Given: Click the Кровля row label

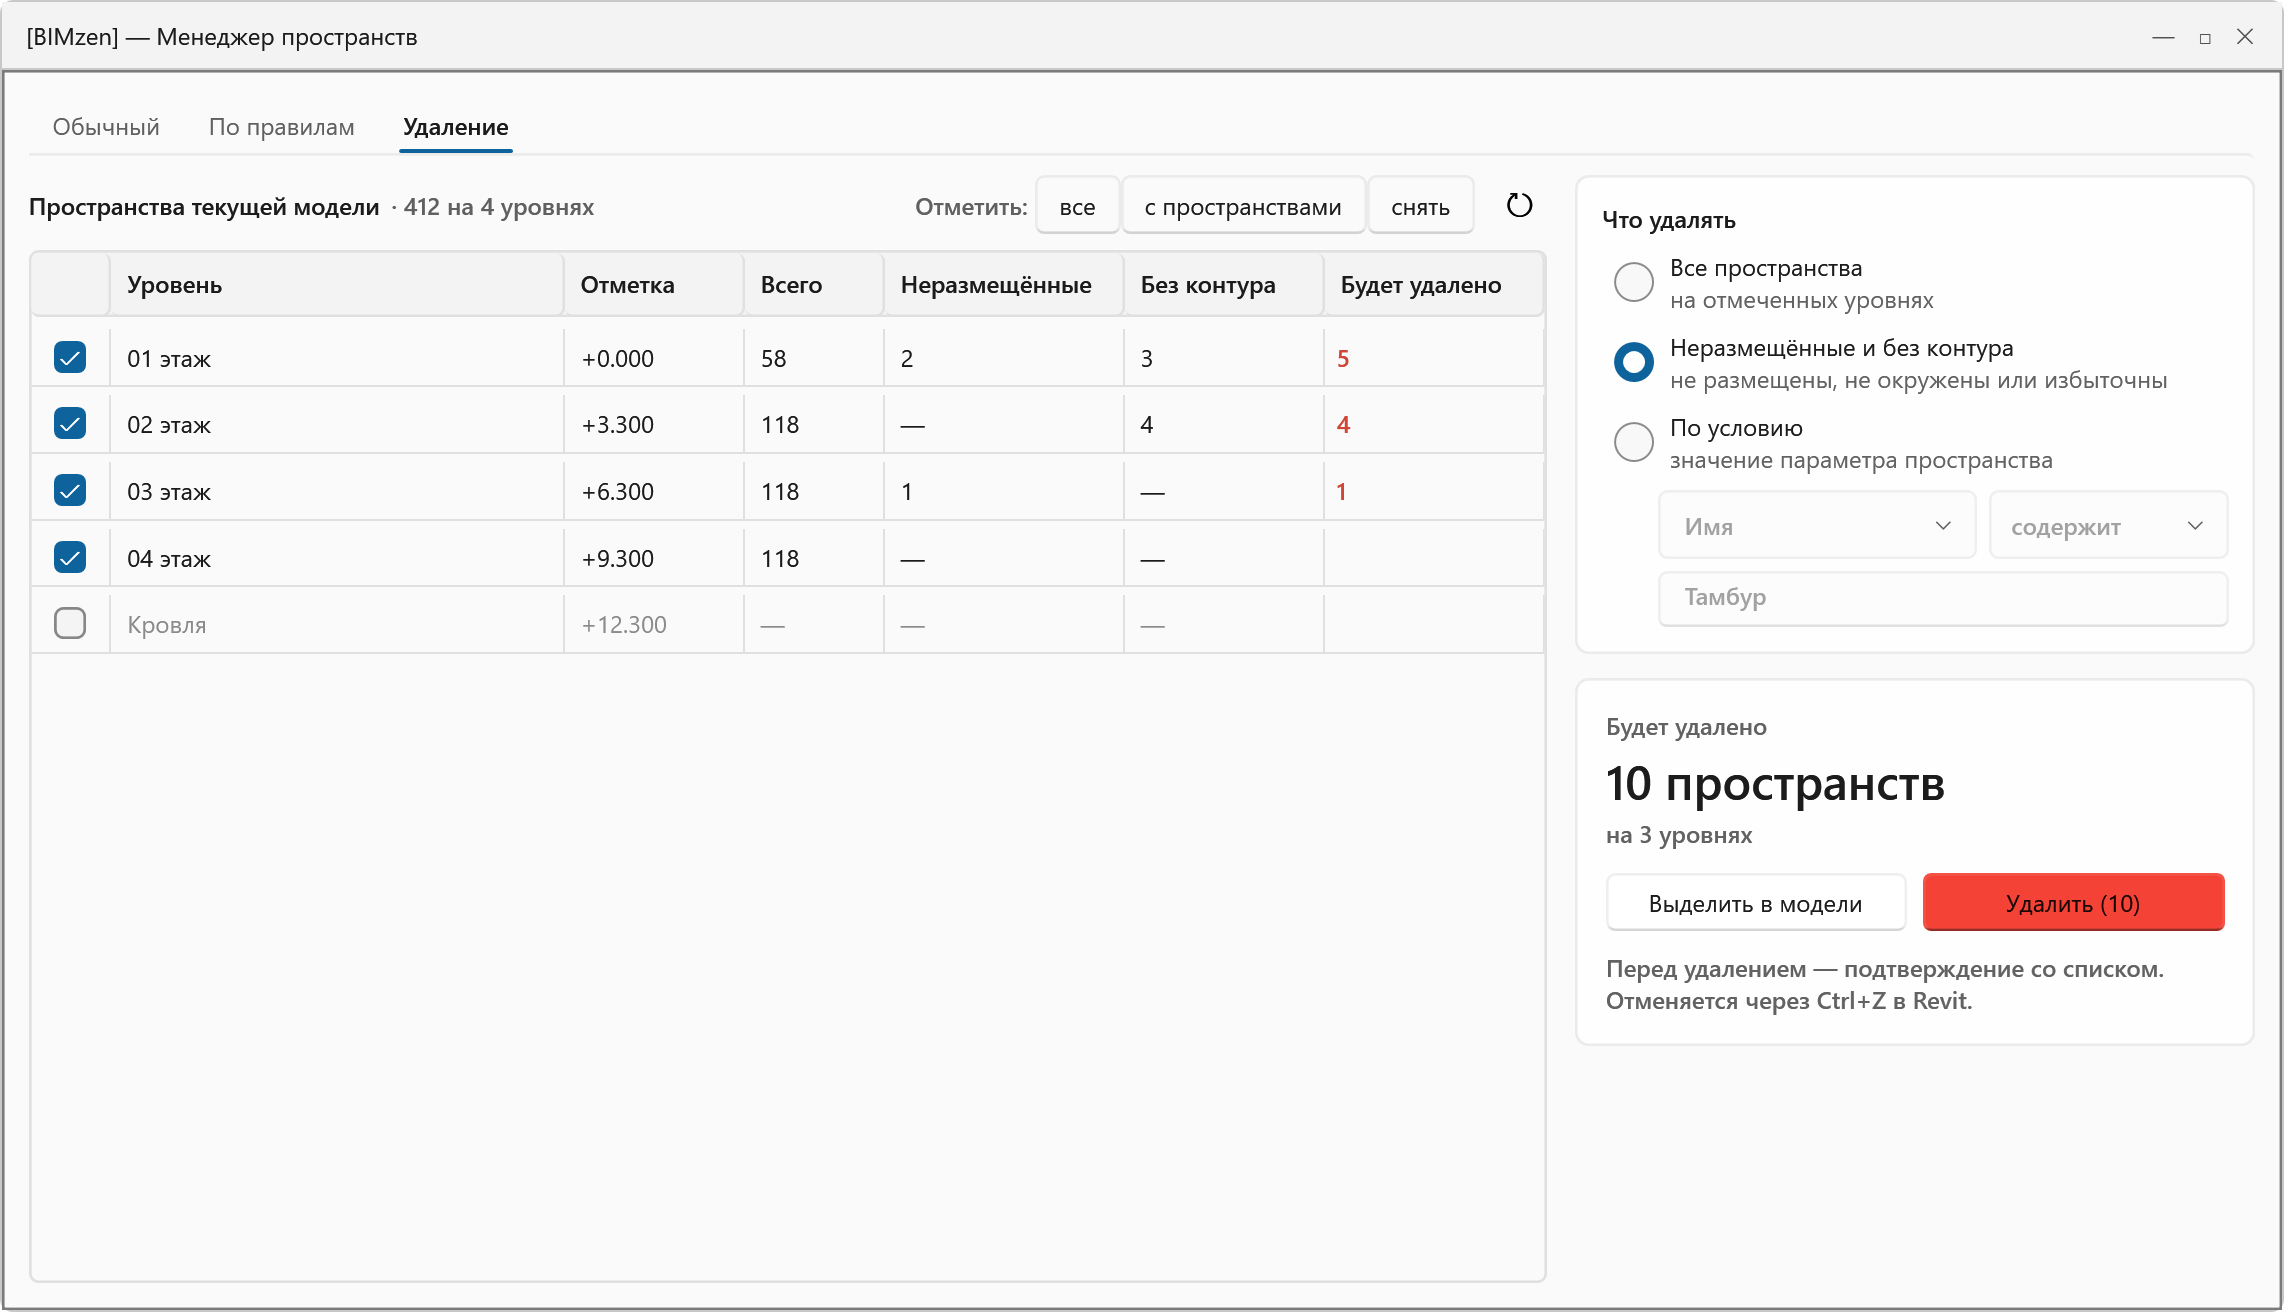Looking at the screenshot, I should click(x=167, y=625).
